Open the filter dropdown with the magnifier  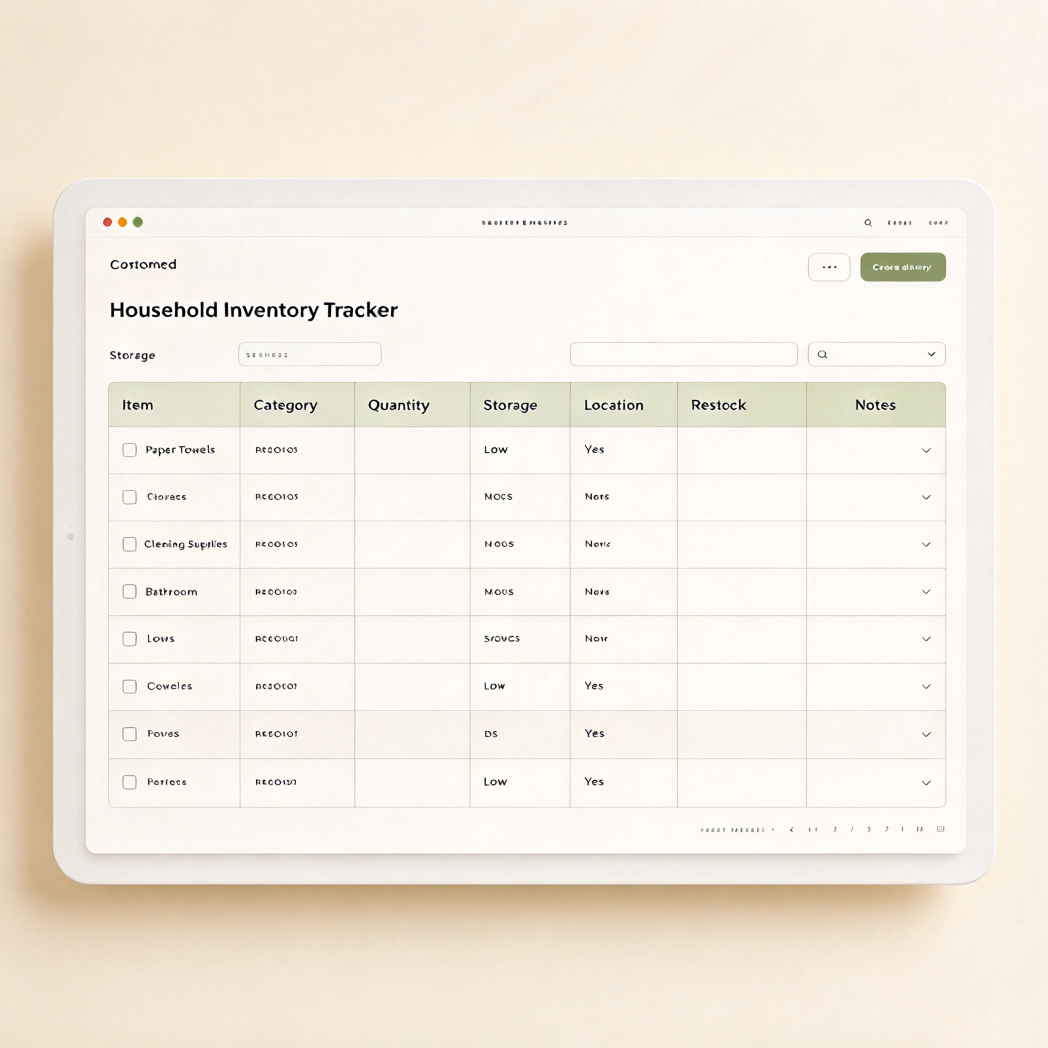point(876,354)
